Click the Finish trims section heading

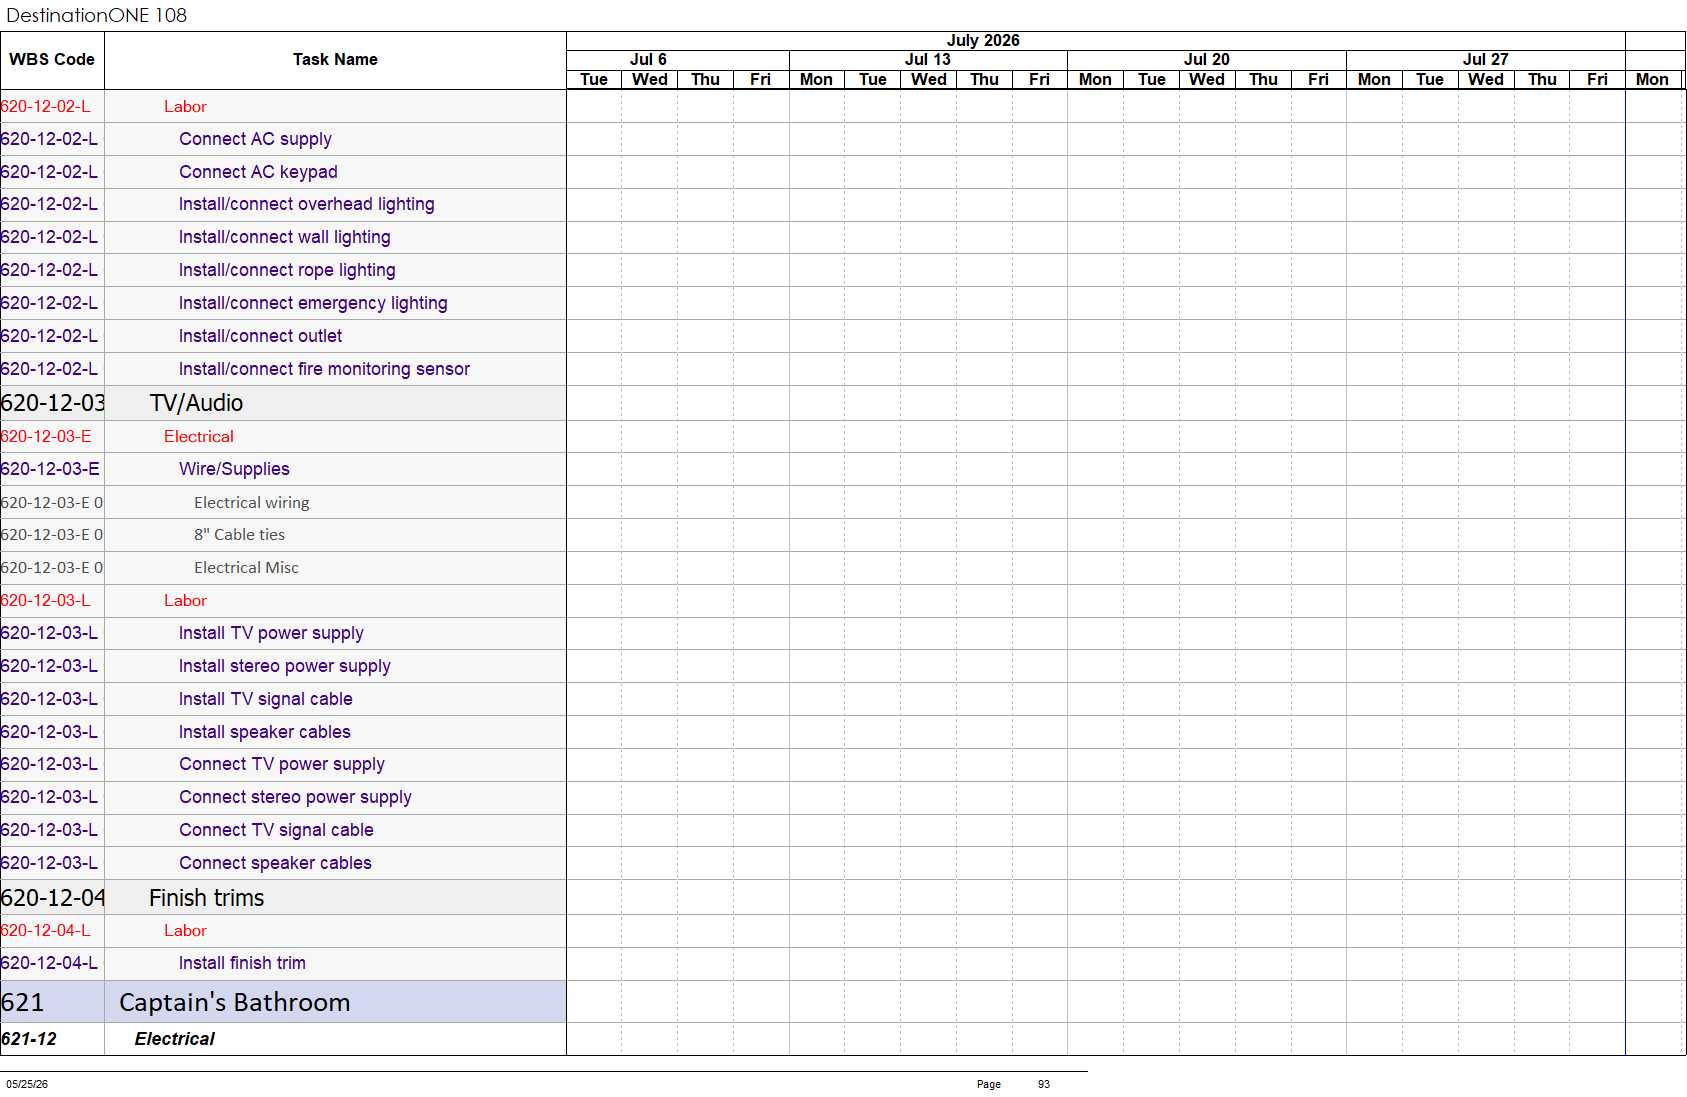point(206,898)
